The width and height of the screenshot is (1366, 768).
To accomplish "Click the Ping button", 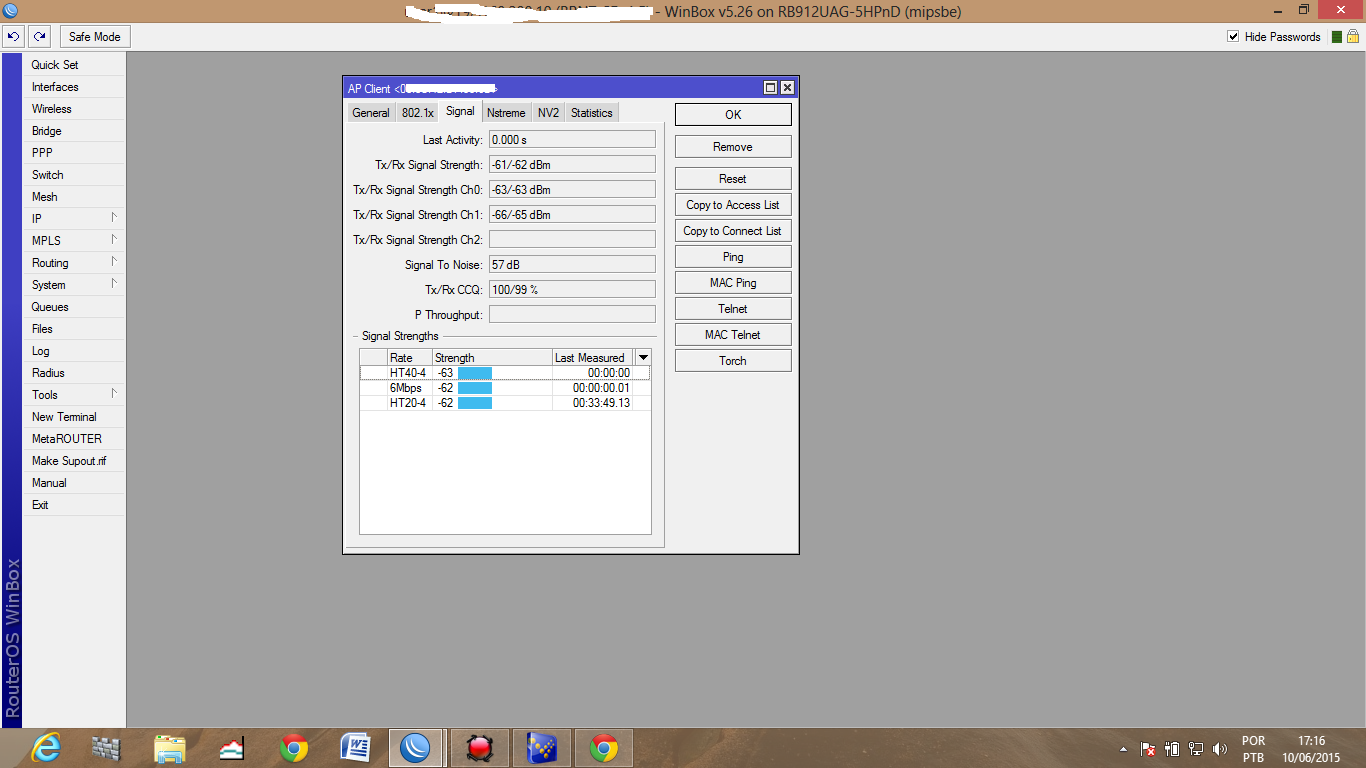I will tap(733, 257).
